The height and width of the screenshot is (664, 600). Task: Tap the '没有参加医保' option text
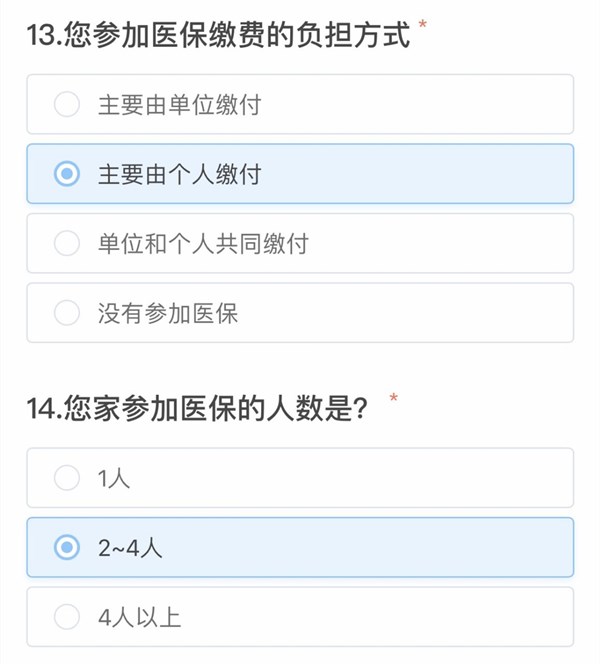(x=167, y=313)
